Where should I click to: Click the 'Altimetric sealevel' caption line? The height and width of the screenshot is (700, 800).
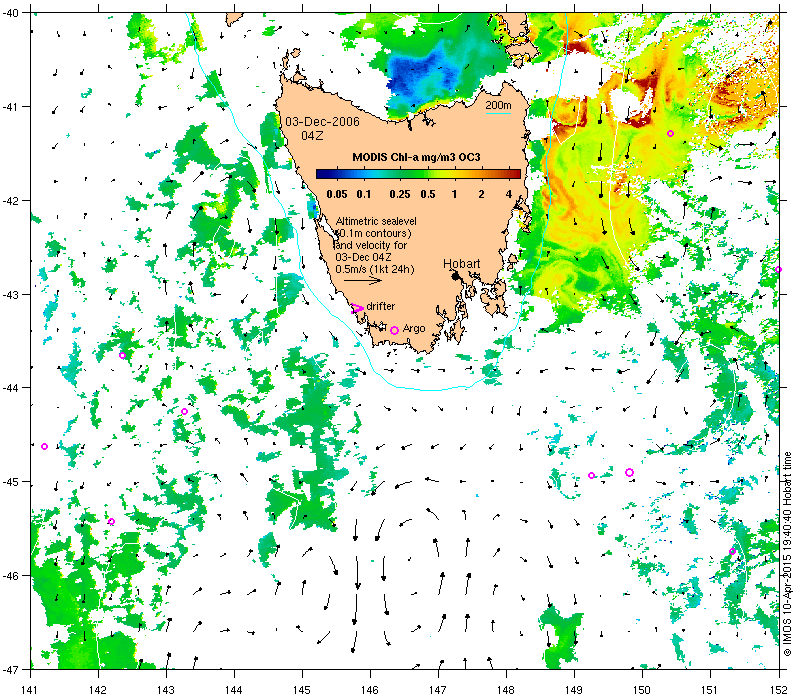point(376,221)
